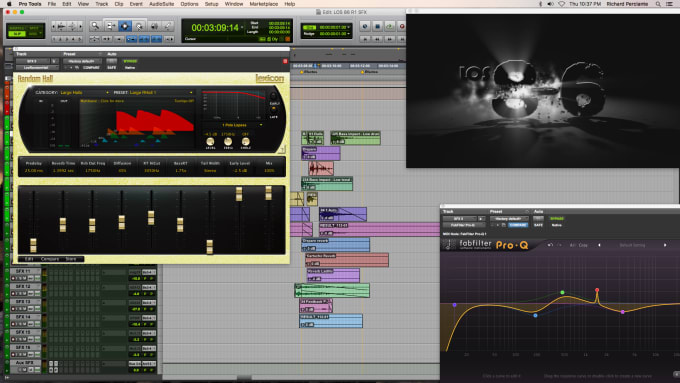Click Spotlight search icon in menu bar
This screenshot has width=680, height=383.
(x=658, y=4)
